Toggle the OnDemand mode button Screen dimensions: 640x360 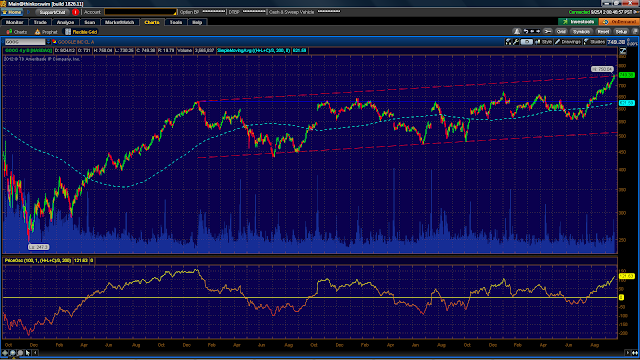point(619,22)
